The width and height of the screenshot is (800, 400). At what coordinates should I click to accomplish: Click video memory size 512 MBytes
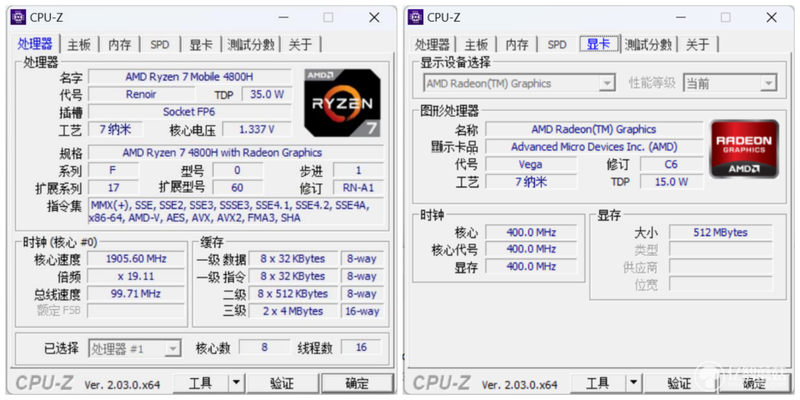(720, 233)
